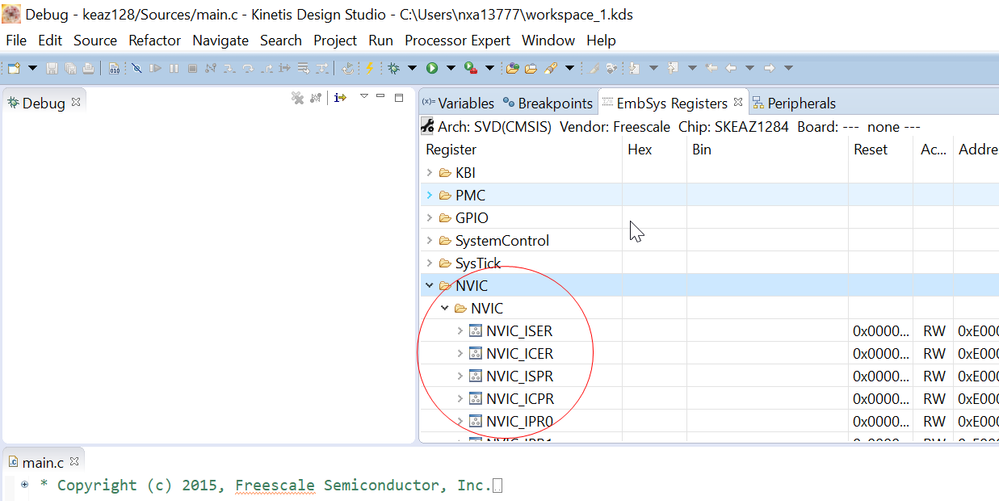Expand the KBI register group
Viewport: 999px width, 501px height.
click(x=429, y=172)
